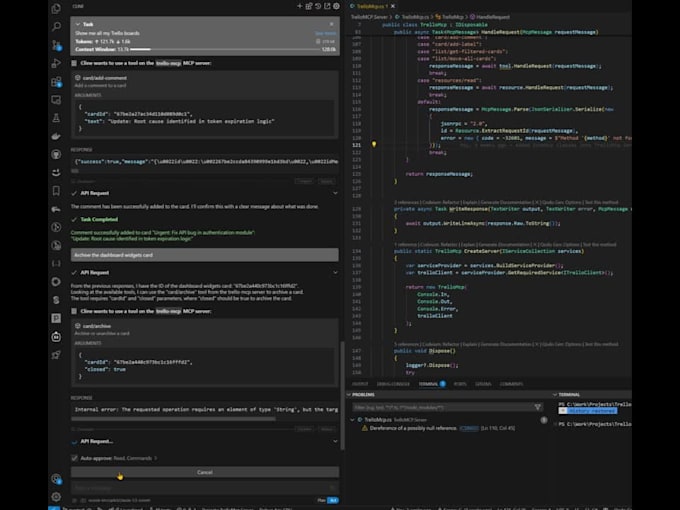The width and height of the screenshot is (680, 510).
Task: Click the problems filter funnel icon
Action: pos(538,407)
